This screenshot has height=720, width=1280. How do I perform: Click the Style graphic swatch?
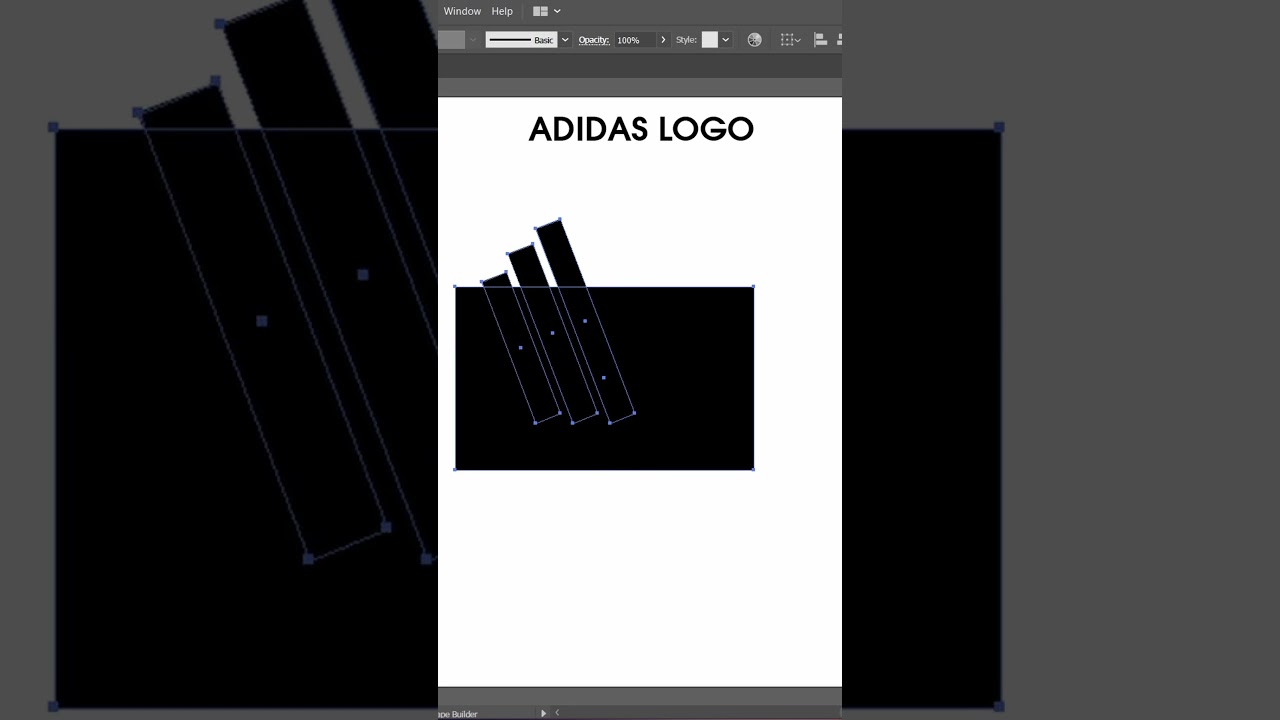[x=710, y=40]
